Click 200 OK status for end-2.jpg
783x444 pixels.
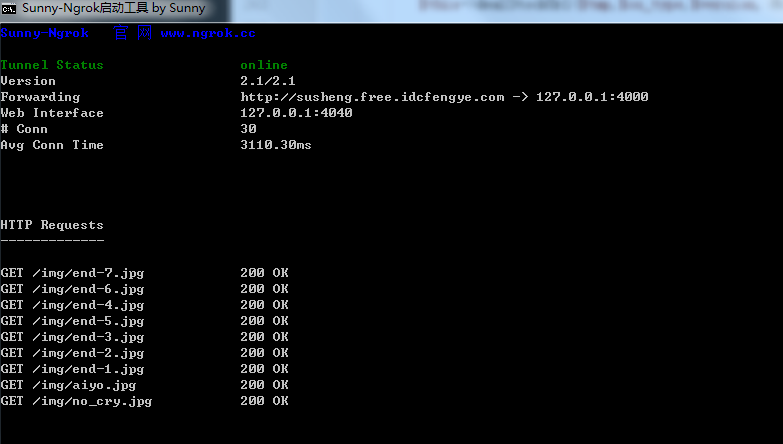(264, 353)
